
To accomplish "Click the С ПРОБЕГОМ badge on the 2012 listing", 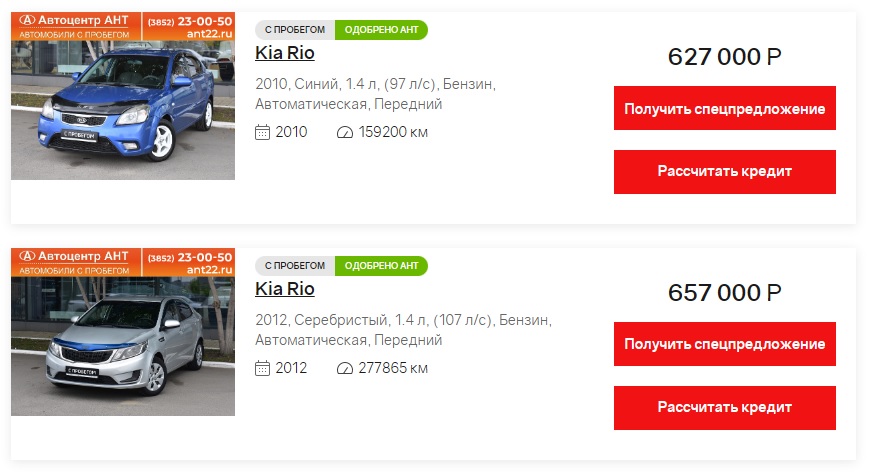I will 295,266.
